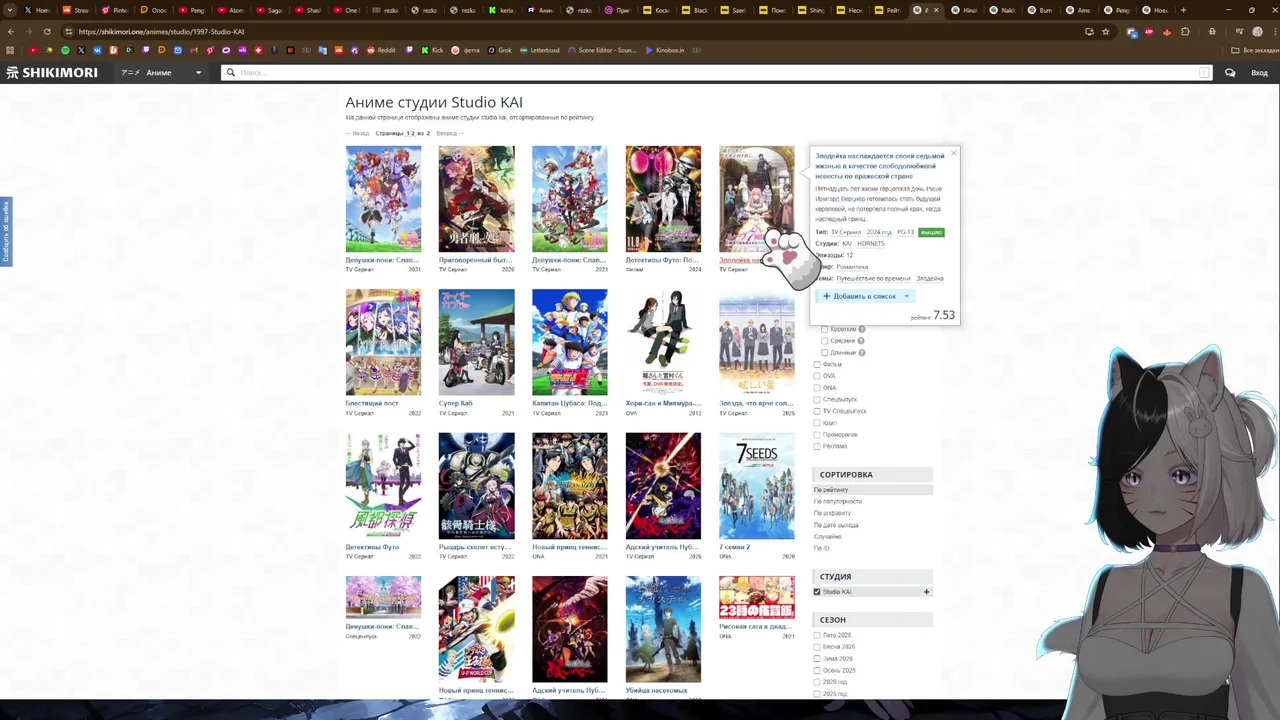The image size is (1280, 720).
Task: Sort by Случайно
Action: 828,537
